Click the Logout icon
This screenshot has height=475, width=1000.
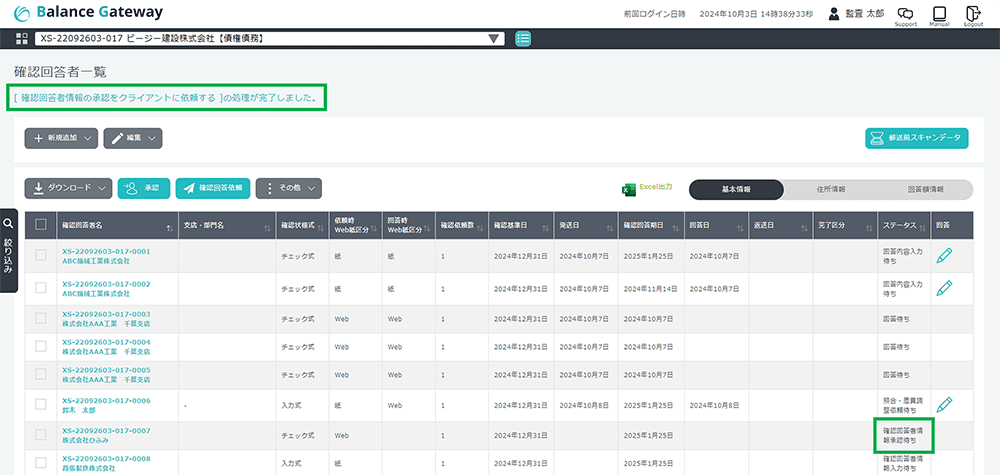973,14
